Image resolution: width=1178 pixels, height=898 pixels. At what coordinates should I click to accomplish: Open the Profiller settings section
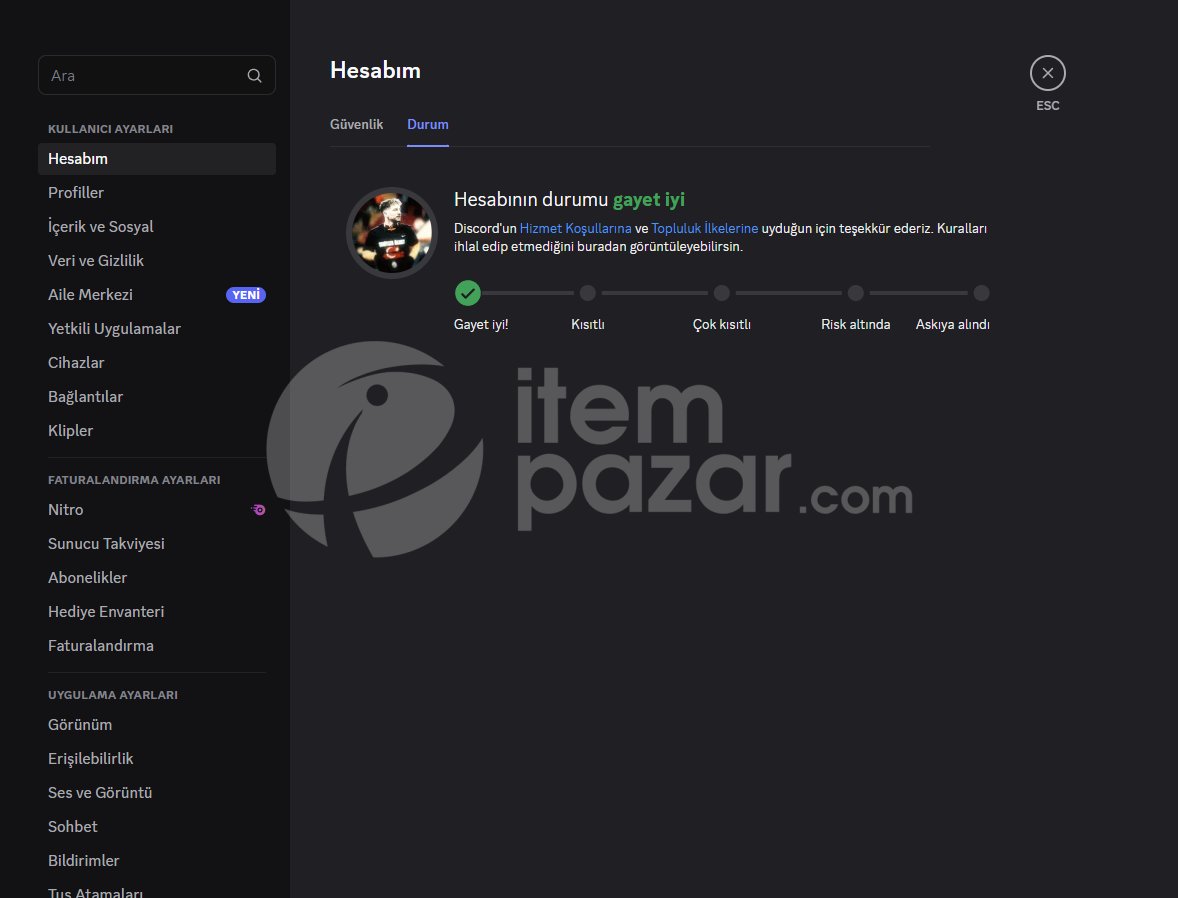pyautogui.click(x=157, y=192)
